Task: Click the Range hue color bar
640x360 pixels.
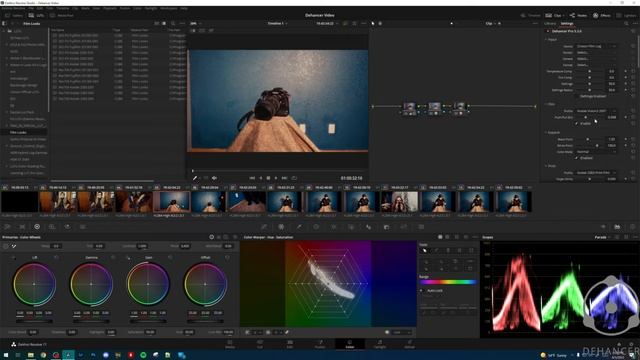Action: pyautogui.click(x=448, y=282)
